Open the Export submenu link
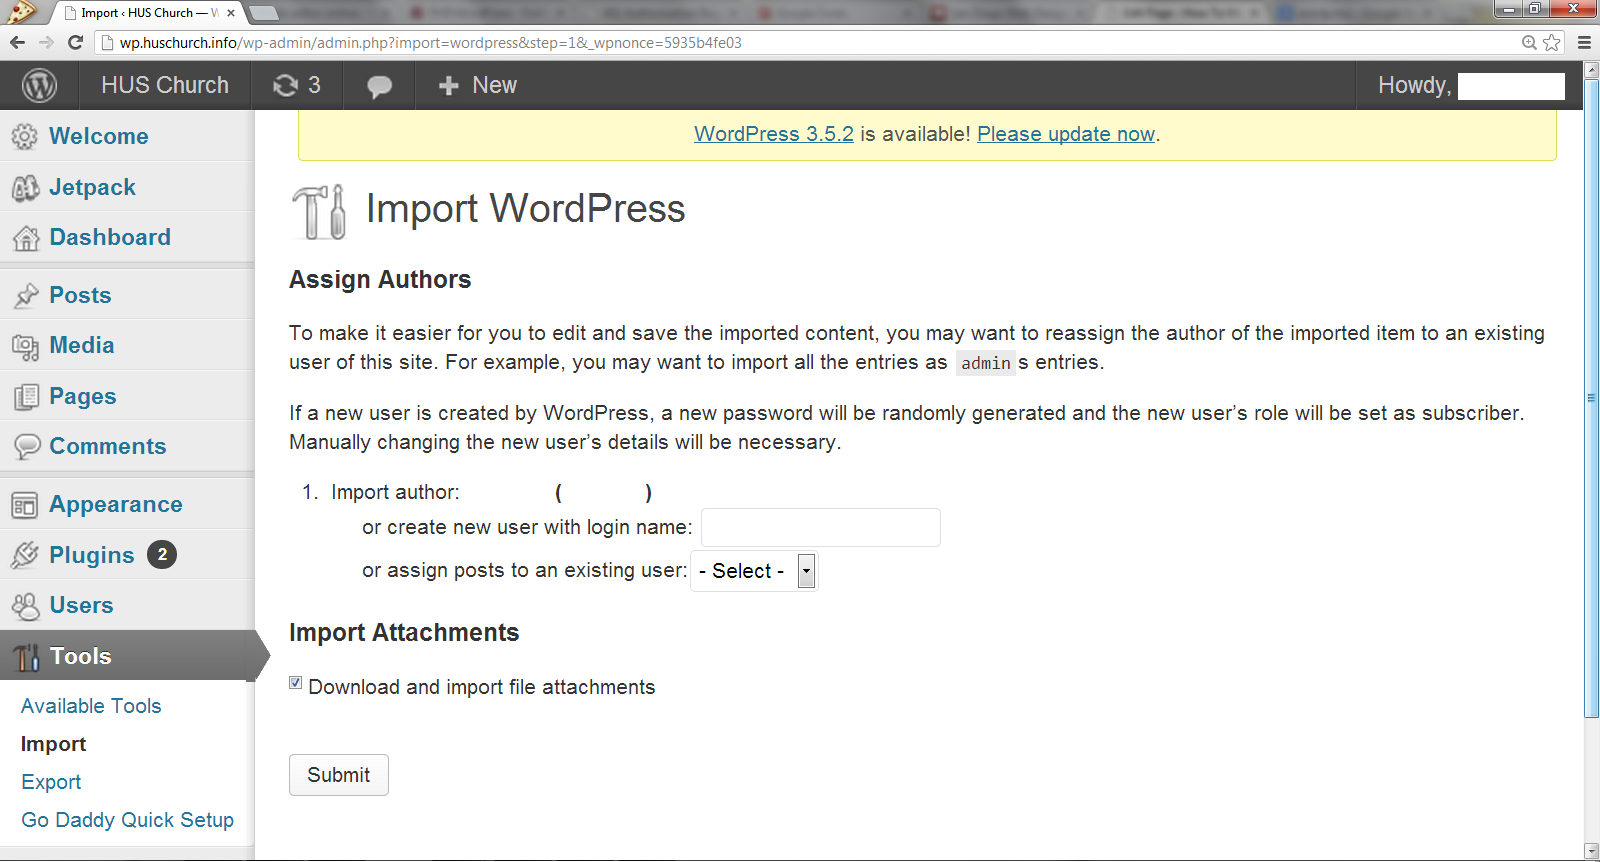The image size is (1600, 862). (51, 782)
